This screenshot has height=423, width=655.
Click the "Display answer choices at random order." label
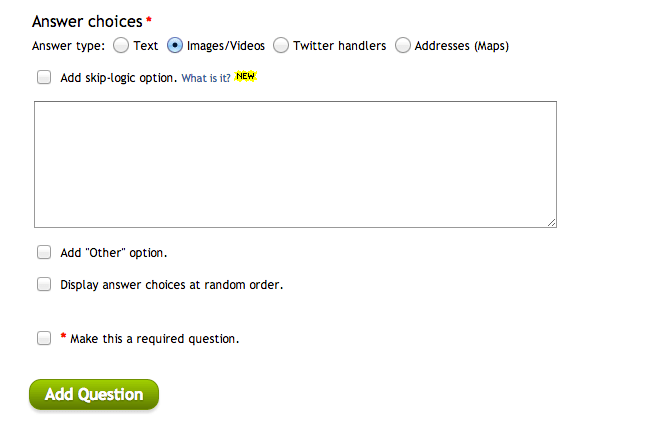(x=172, y=285)
